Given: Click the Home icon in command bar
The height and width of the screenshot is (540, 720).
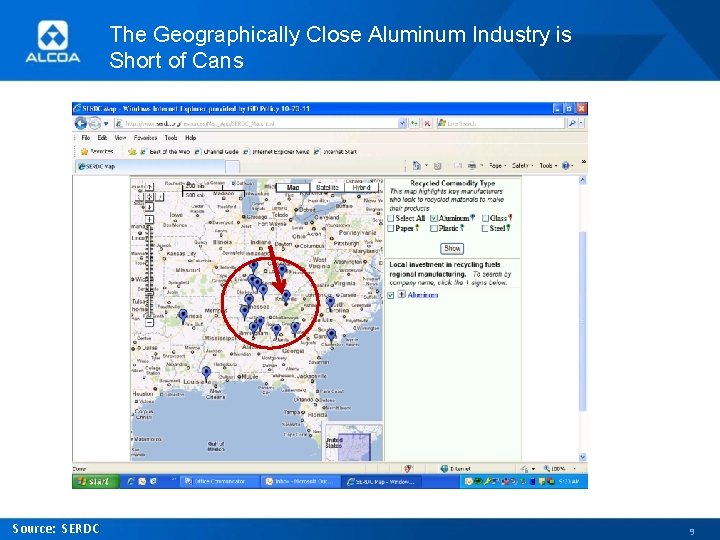Looking at the screenshot, I should 416,165.
